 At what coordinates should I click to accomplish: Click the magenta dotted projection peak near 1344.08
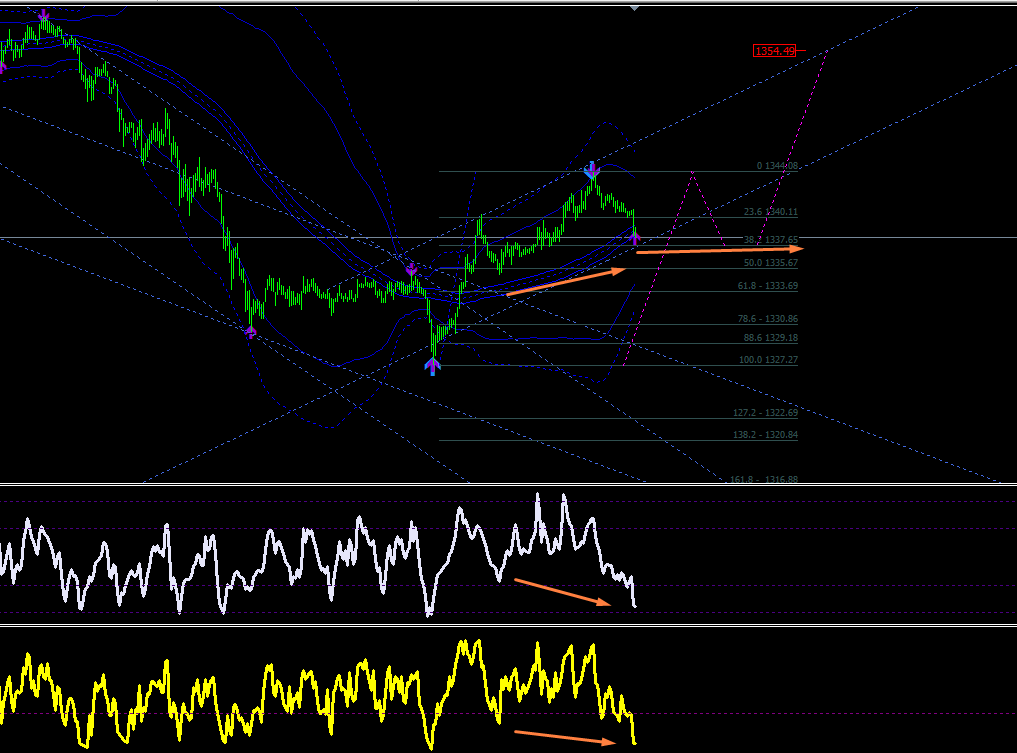pyautogui.click(x=693, y=173)
